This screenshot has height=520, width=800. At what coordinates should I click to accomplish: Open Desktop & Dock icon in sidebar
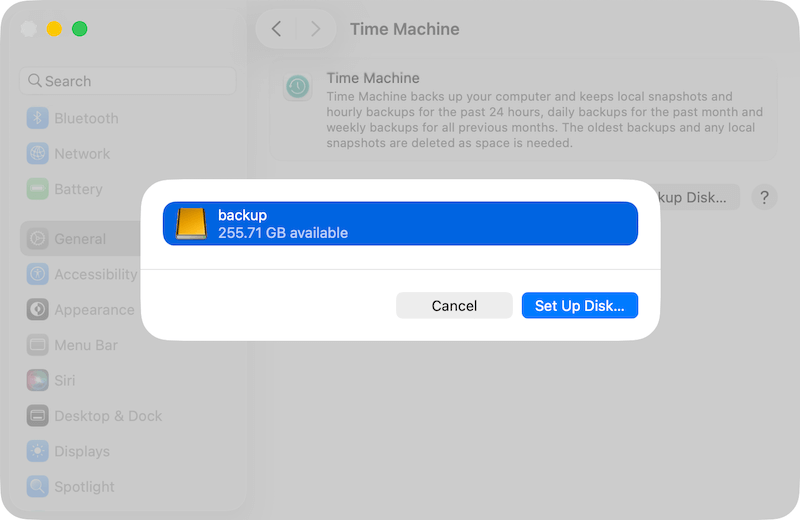(x=37, y=416)
